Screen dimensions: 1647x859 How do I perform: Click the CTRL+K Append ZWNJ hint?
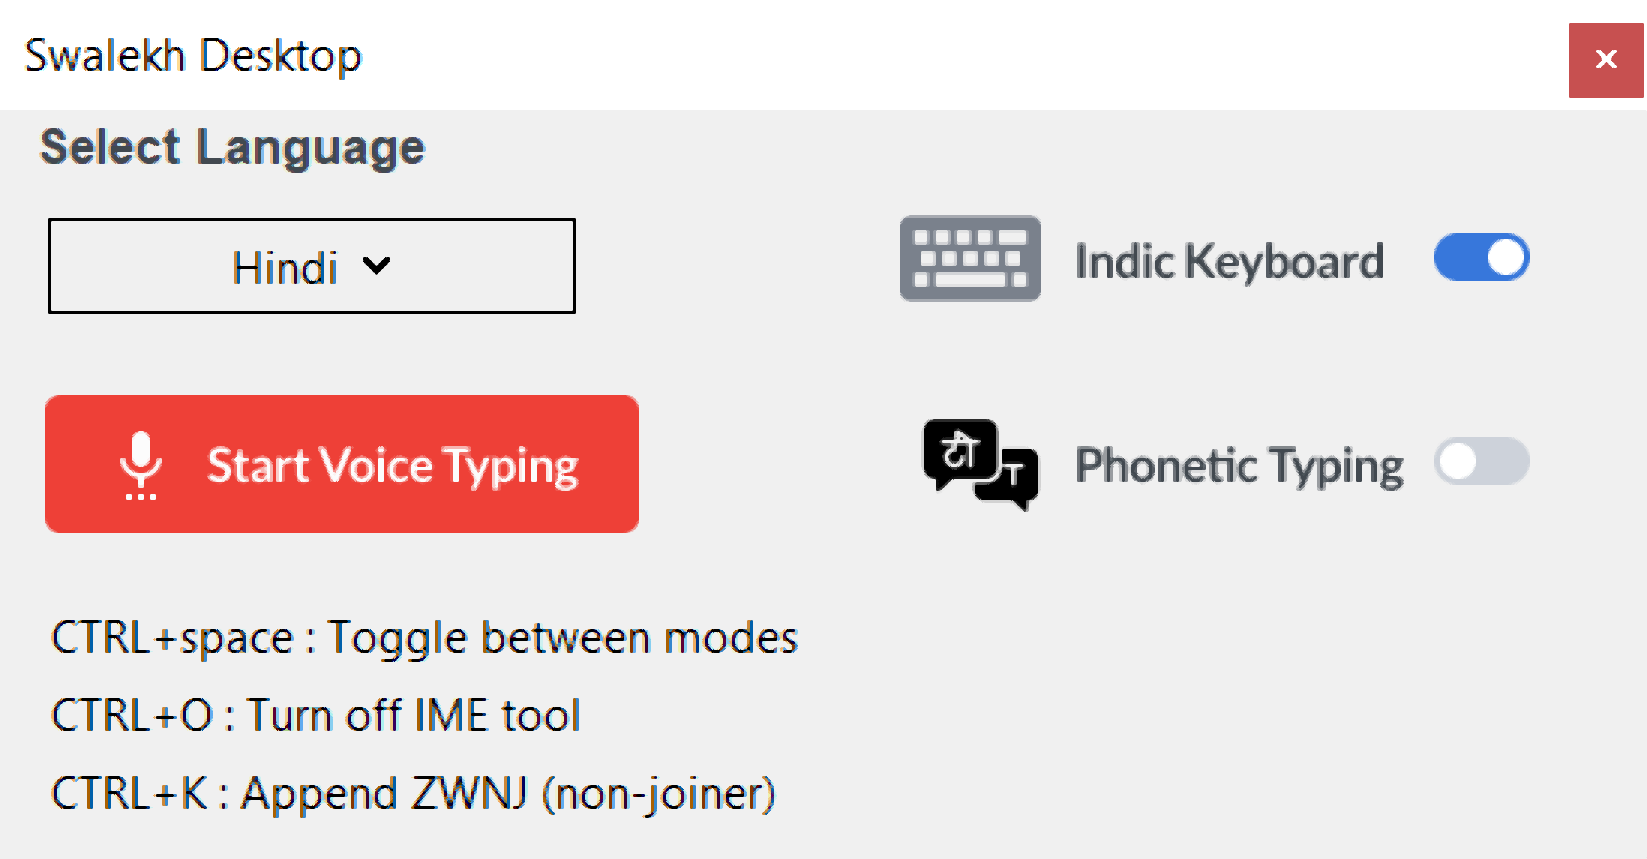point(413,794)
